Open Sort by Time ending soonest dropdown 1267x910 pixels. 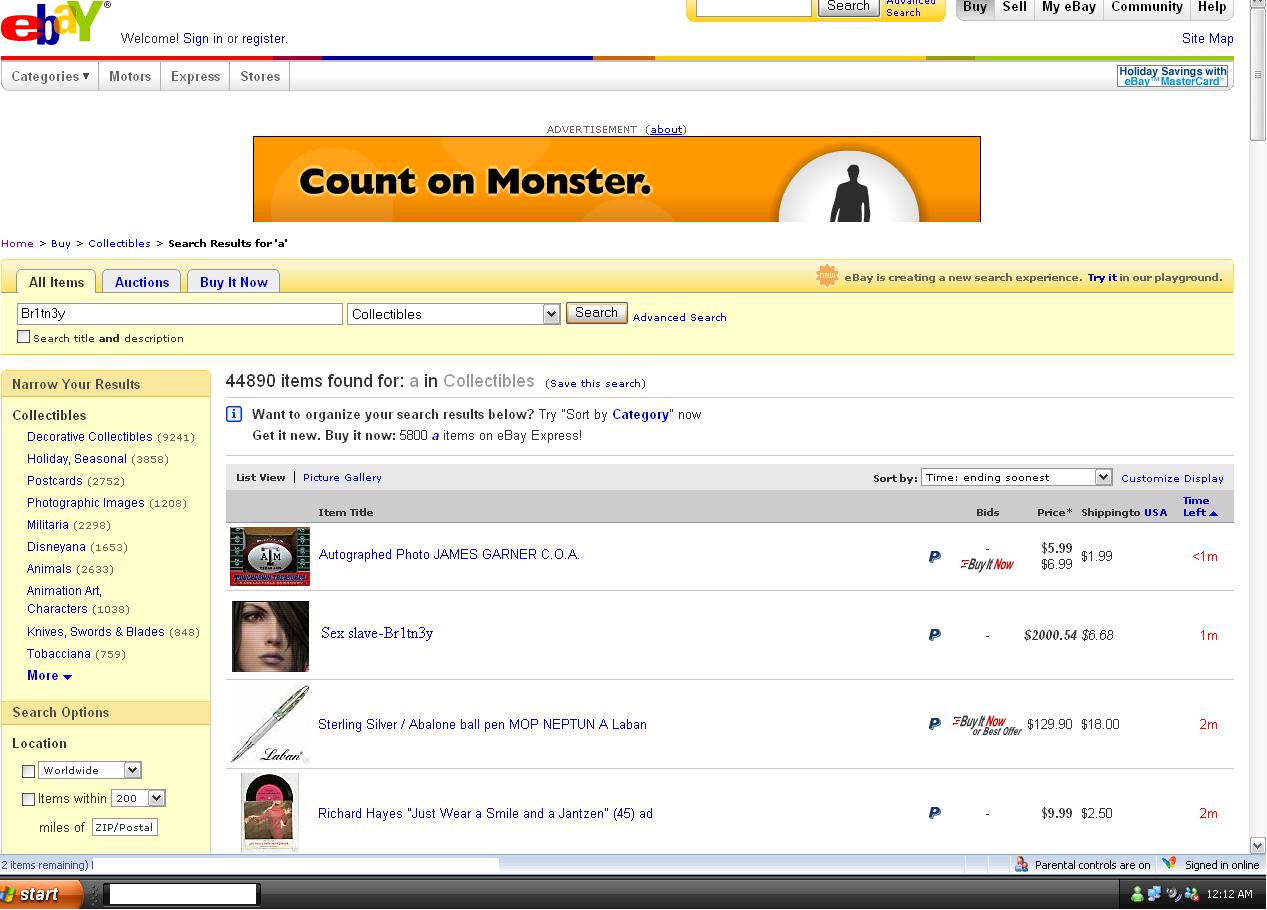tap(1016, 477)
